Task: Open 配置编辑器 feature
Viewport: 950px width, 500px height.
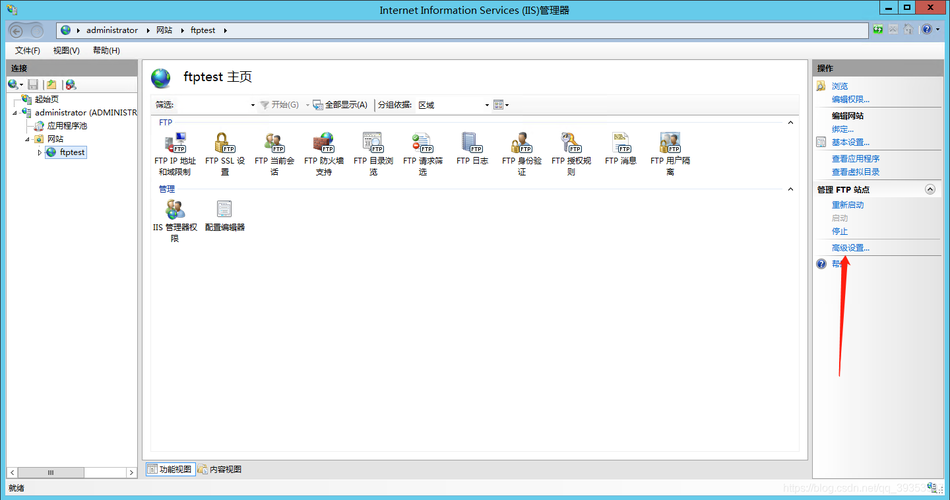Action: [225, 216]
